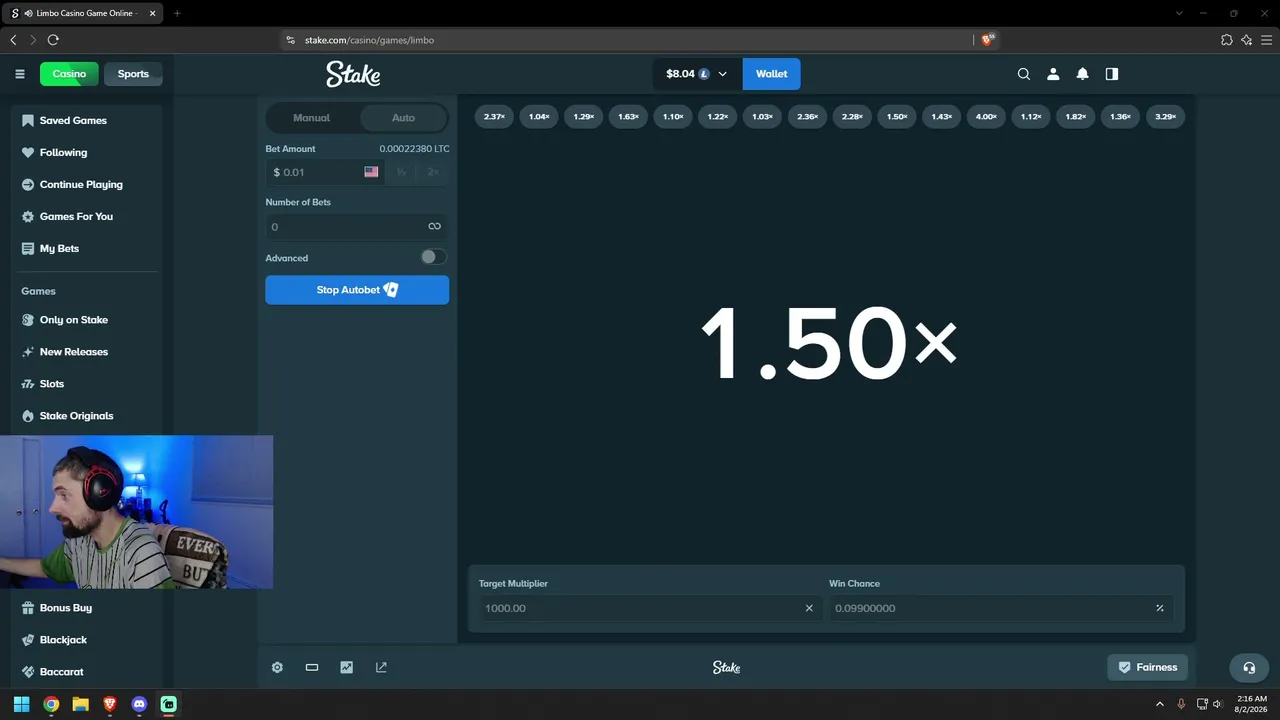
Task: Toggle the Advanced switch
Action: 433,257
